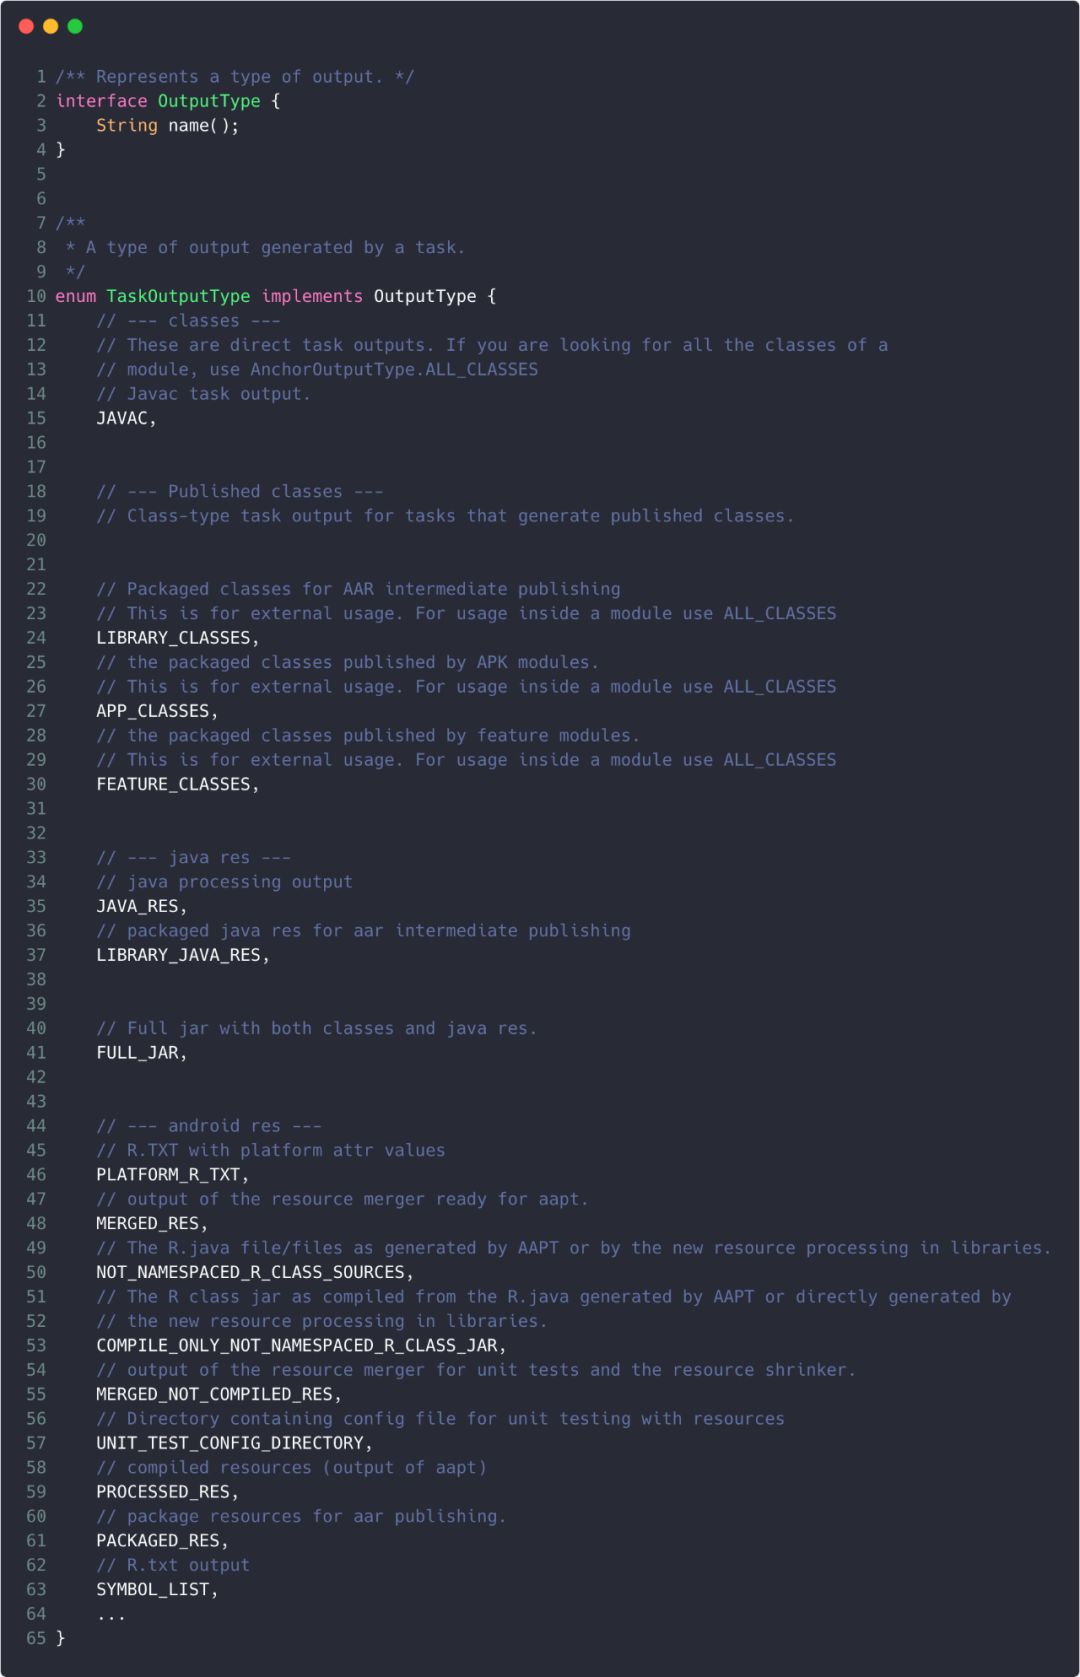Click the 'implements' keyword
This screenshot has width=1080, height=1677.
click(x=312, y=296)
